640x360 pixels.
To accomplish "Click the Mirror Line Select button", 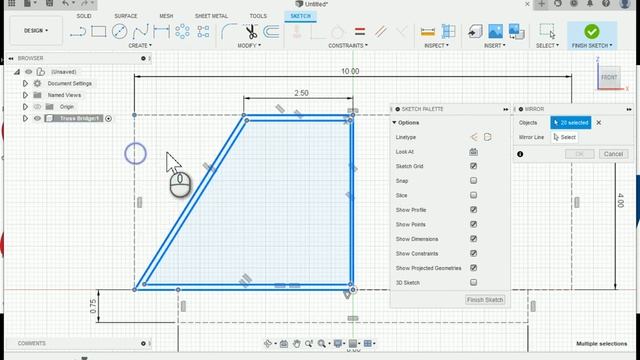I will coord(565,137).
